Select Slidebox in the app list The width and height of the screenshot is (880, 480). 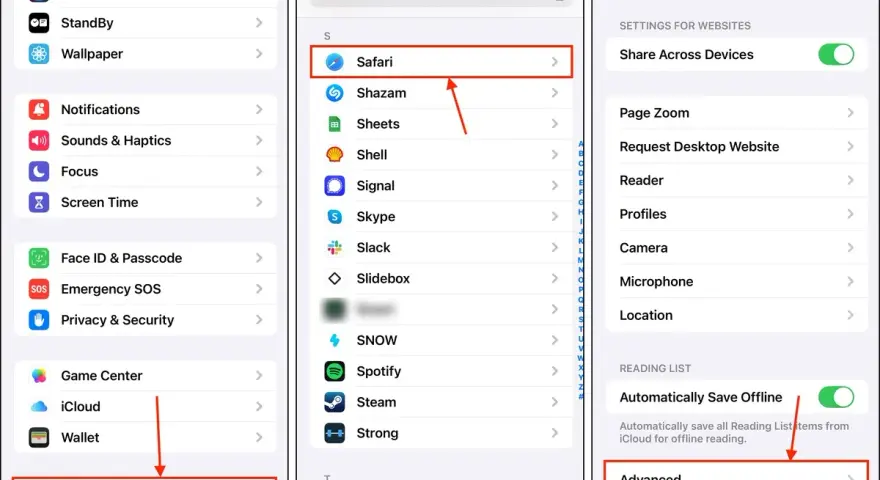[441, 278]
